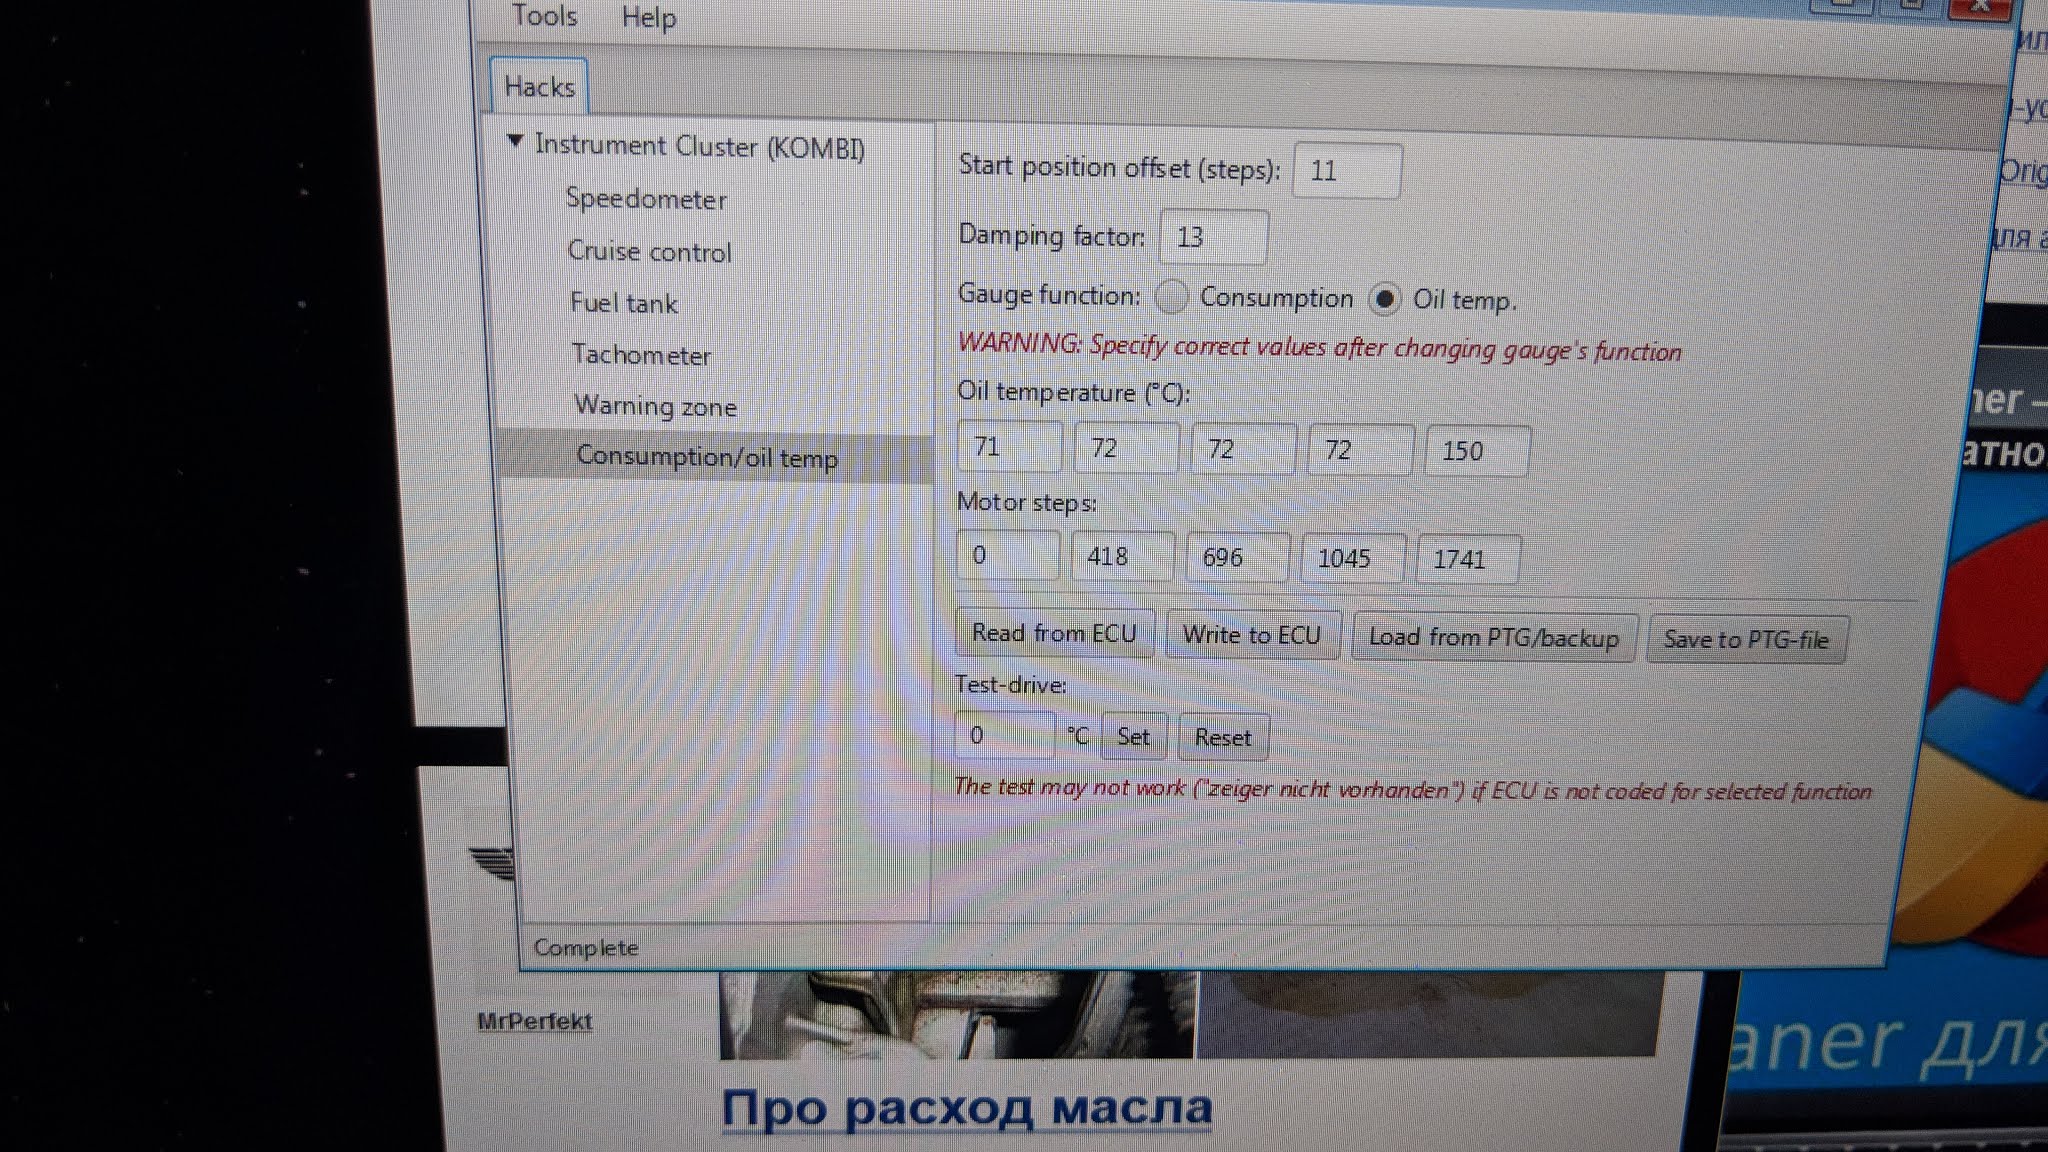Click the Oil temperature (°C) label
The width and height of the screenshot is (2048, 1152).
pyautogui.click(x=1074, y=392)
